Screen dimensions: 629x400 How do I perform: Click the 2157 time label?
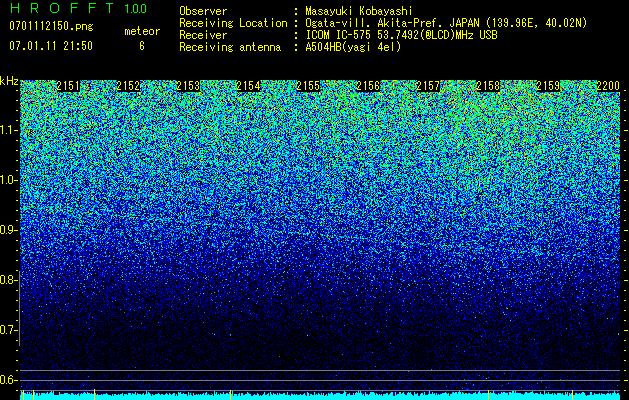(428, 86)
